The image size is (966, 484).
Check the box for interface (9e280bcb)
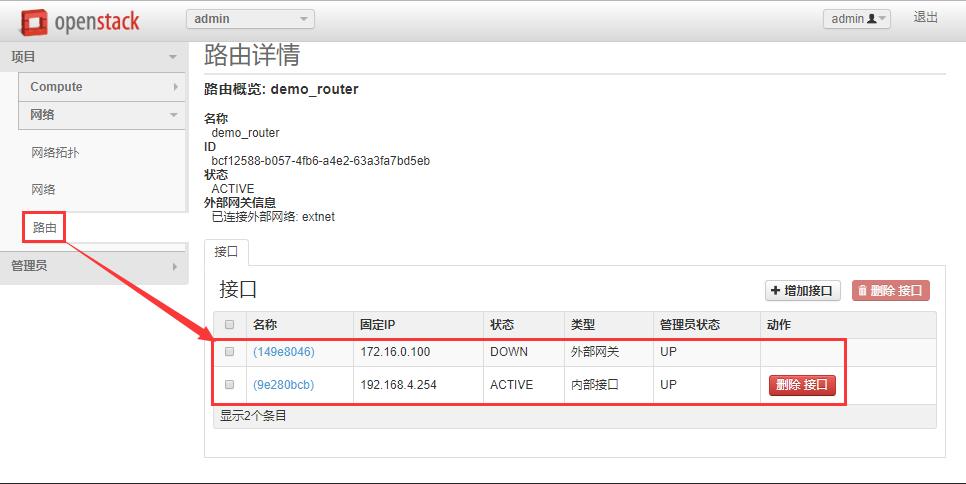pos(230,384)
